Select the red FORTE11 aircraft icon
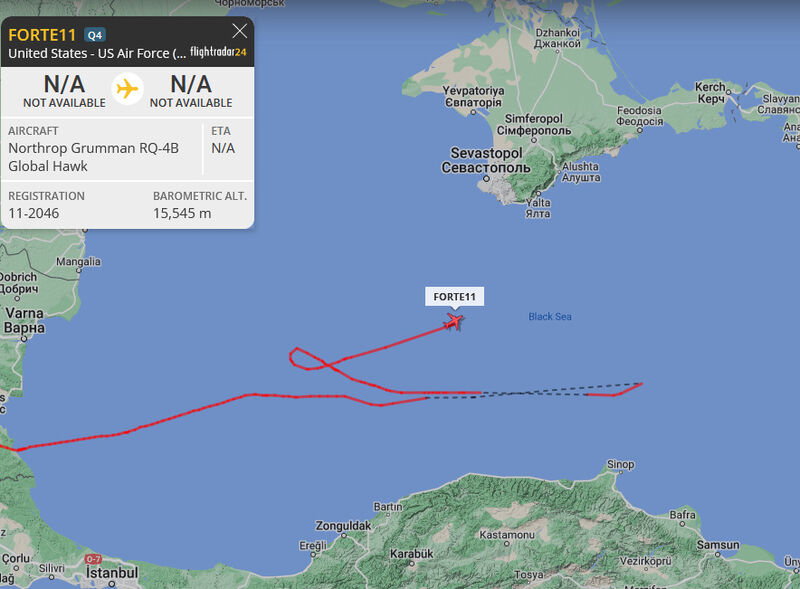The image size is (800, 589). 453,322
